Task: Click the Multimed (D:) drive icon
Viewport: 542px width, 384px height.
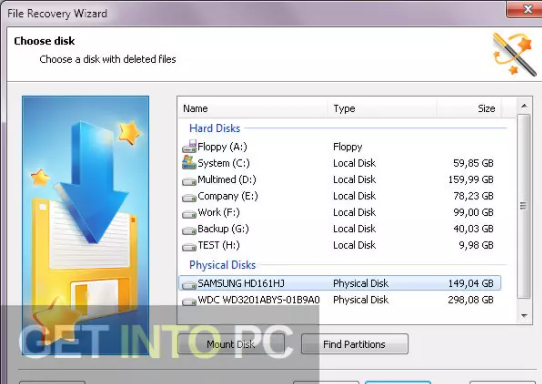Action: pyautogui.click(x=189, y=181)
